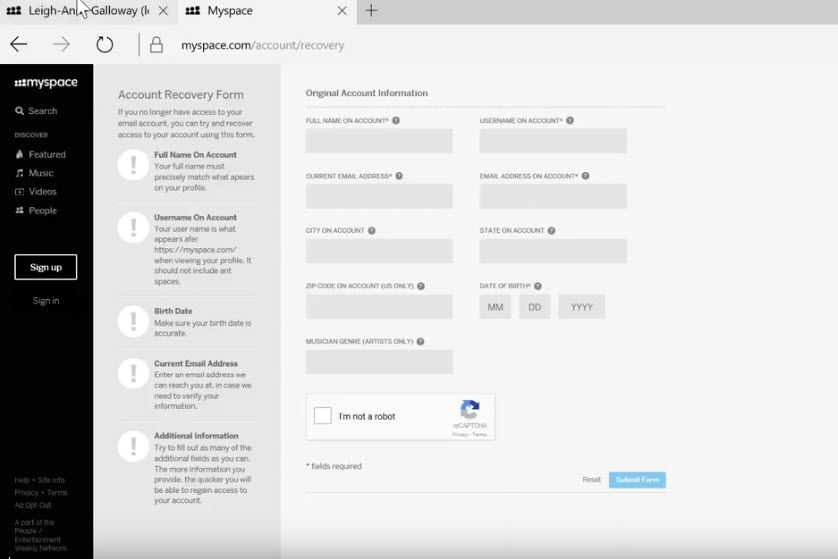Click help icon beside City On Account
Image resolution: width=838 pixels, height=559 pixels.
click(x=372, y=230)
